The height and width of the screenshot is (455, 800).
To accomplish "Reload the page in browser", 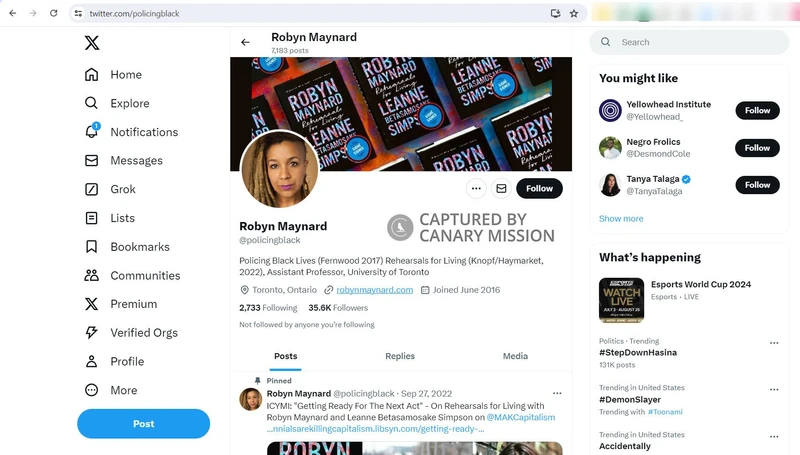I will [x=54, y=13].
